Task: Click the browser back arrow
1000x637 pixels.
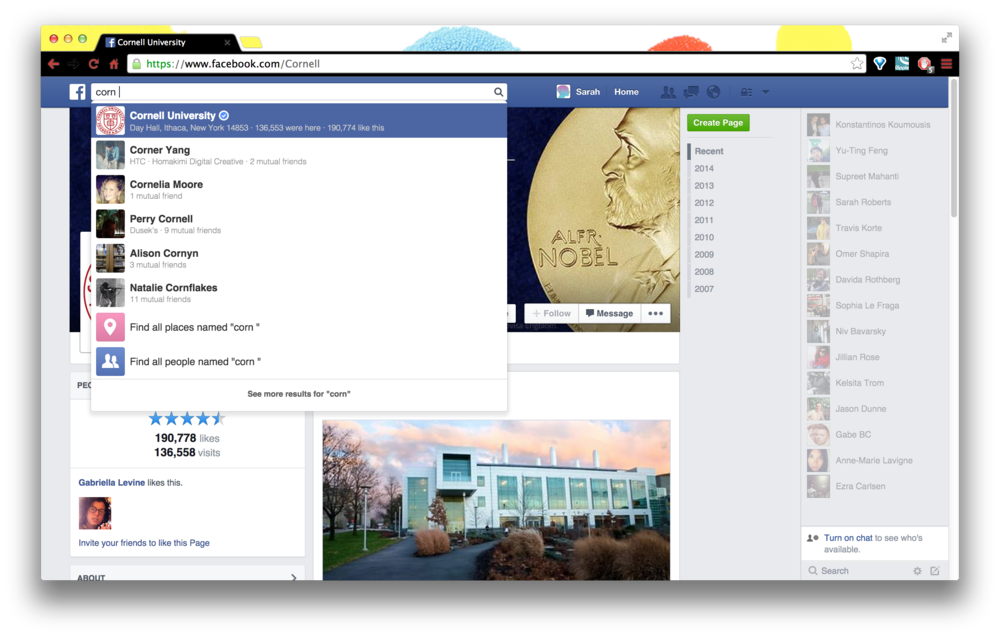Action: click(x=54, y=64)
